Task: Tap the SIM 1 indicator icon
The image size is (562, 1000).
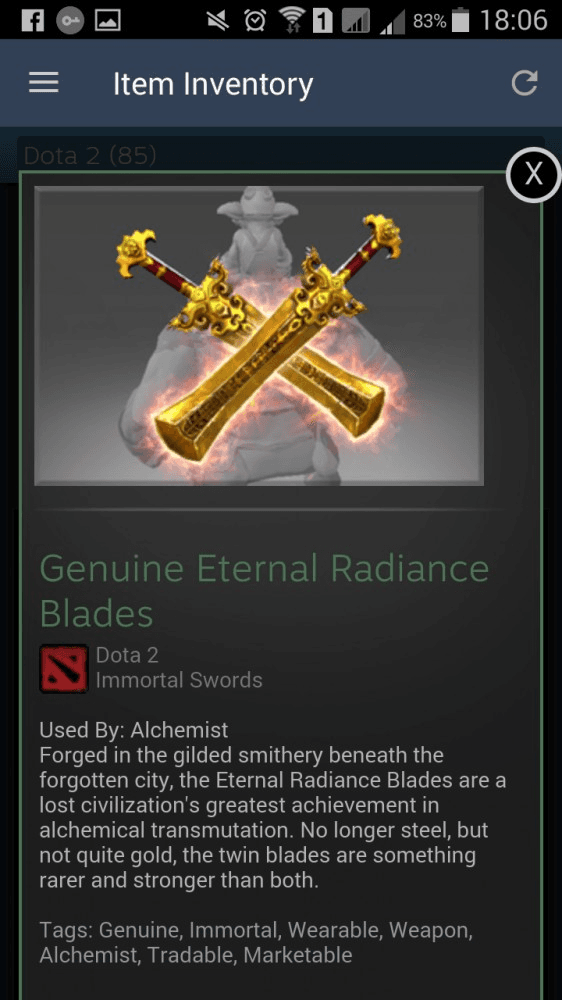Action: 323,21
